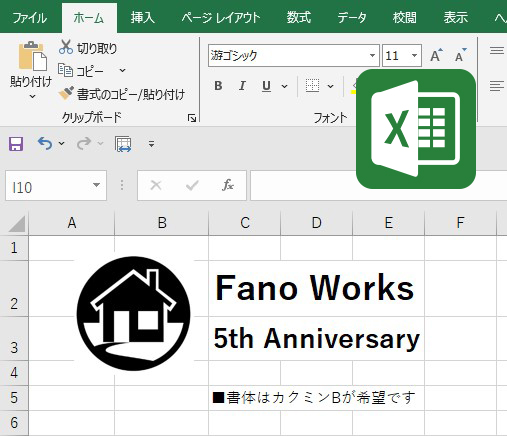Image resolution: width=507 pixels, height=436 pixels.
Task: Apply cell borders icon
Action: (312, 86)
